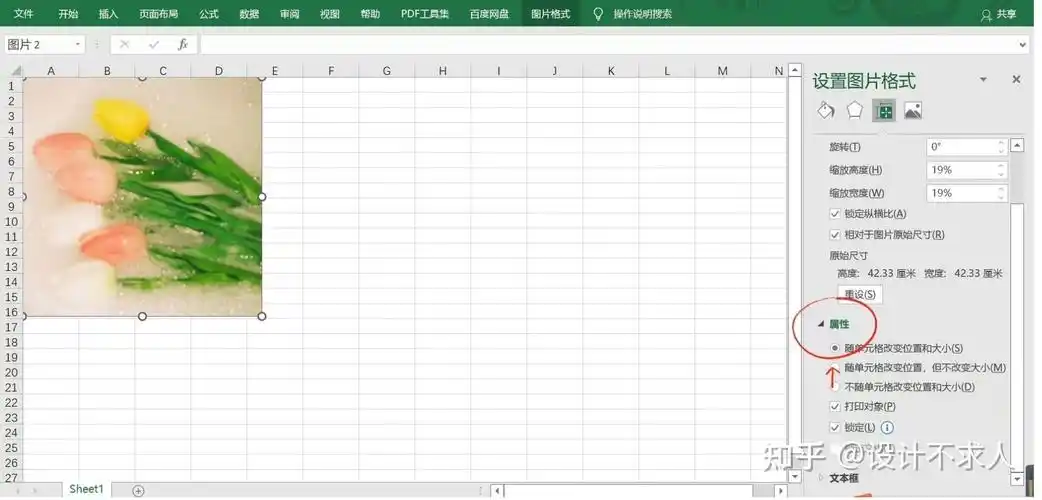Open the Effects pentagon tab icon

[855, 110]
